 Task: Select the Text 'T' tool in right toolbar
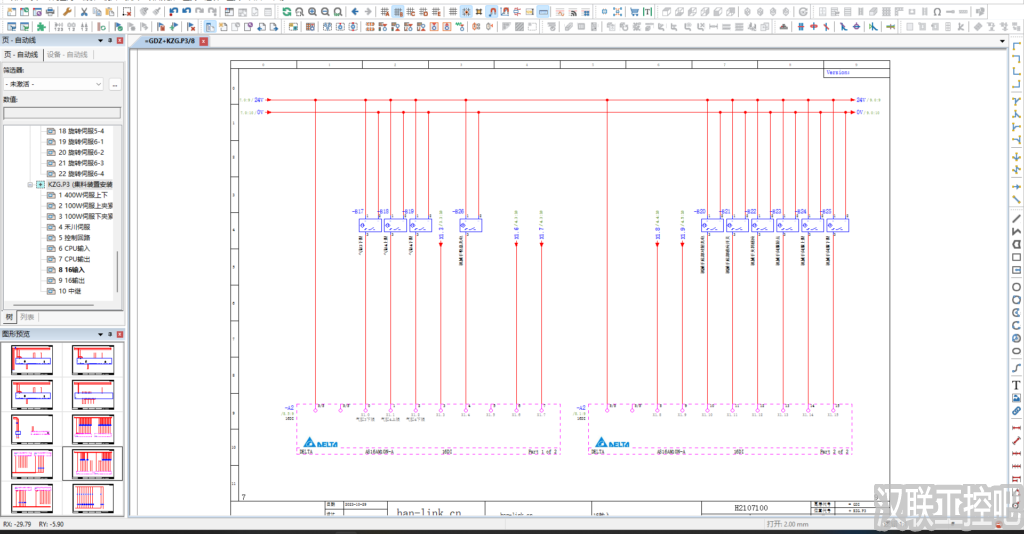(x=1016, y=386)
